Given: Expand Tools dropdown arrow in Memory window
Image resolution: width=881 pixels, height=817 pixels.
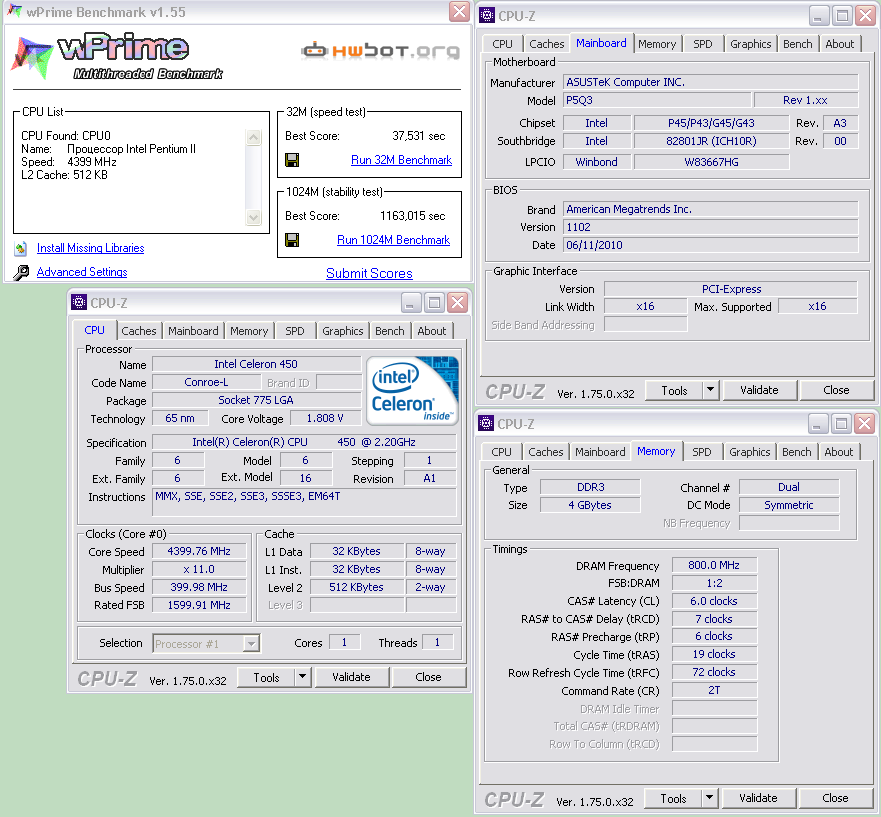Looking at the screenshot, I should (710, 797).
